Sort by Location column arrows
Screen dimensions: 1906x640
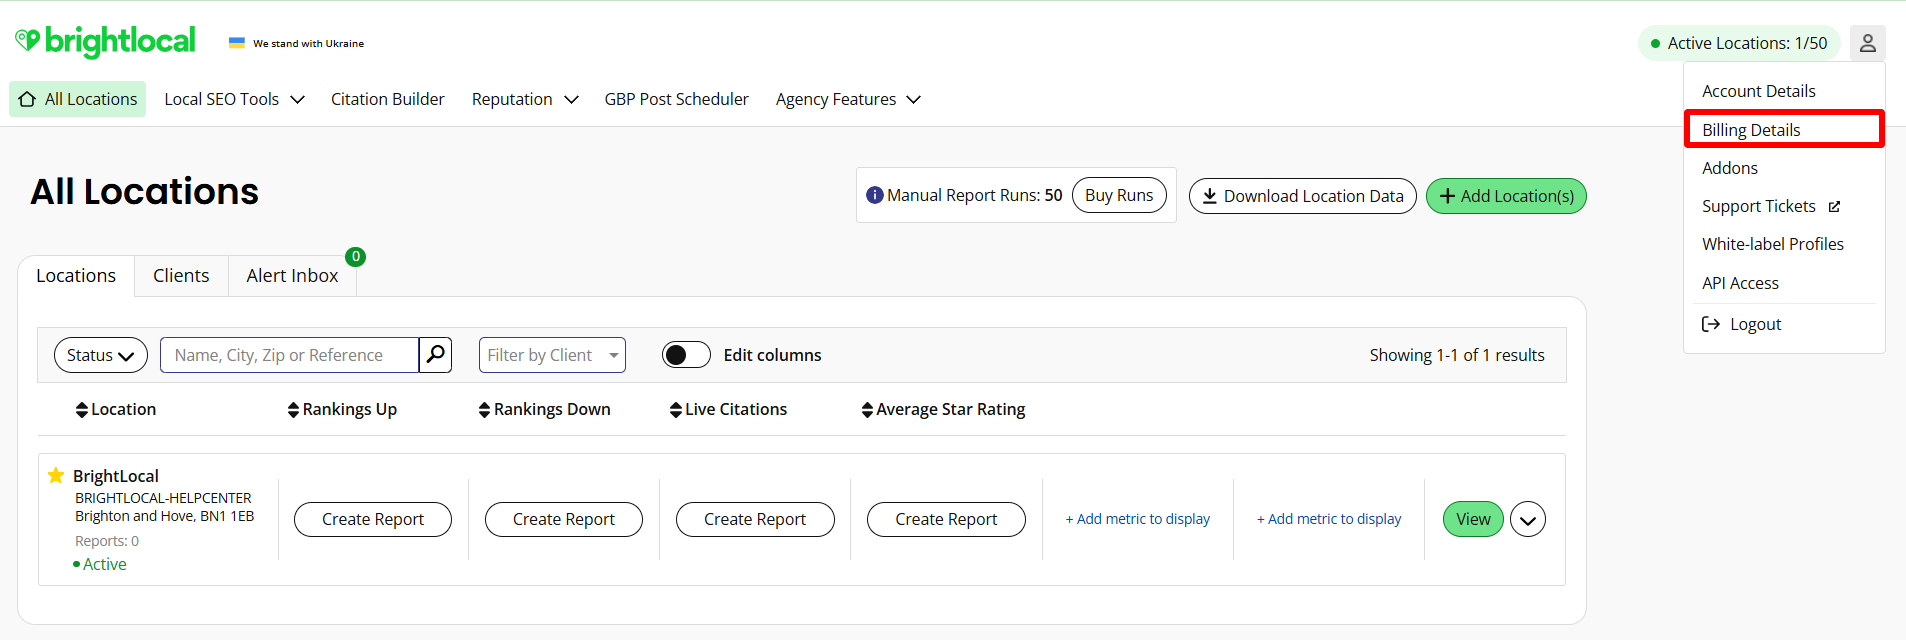(x=82, y=410)
